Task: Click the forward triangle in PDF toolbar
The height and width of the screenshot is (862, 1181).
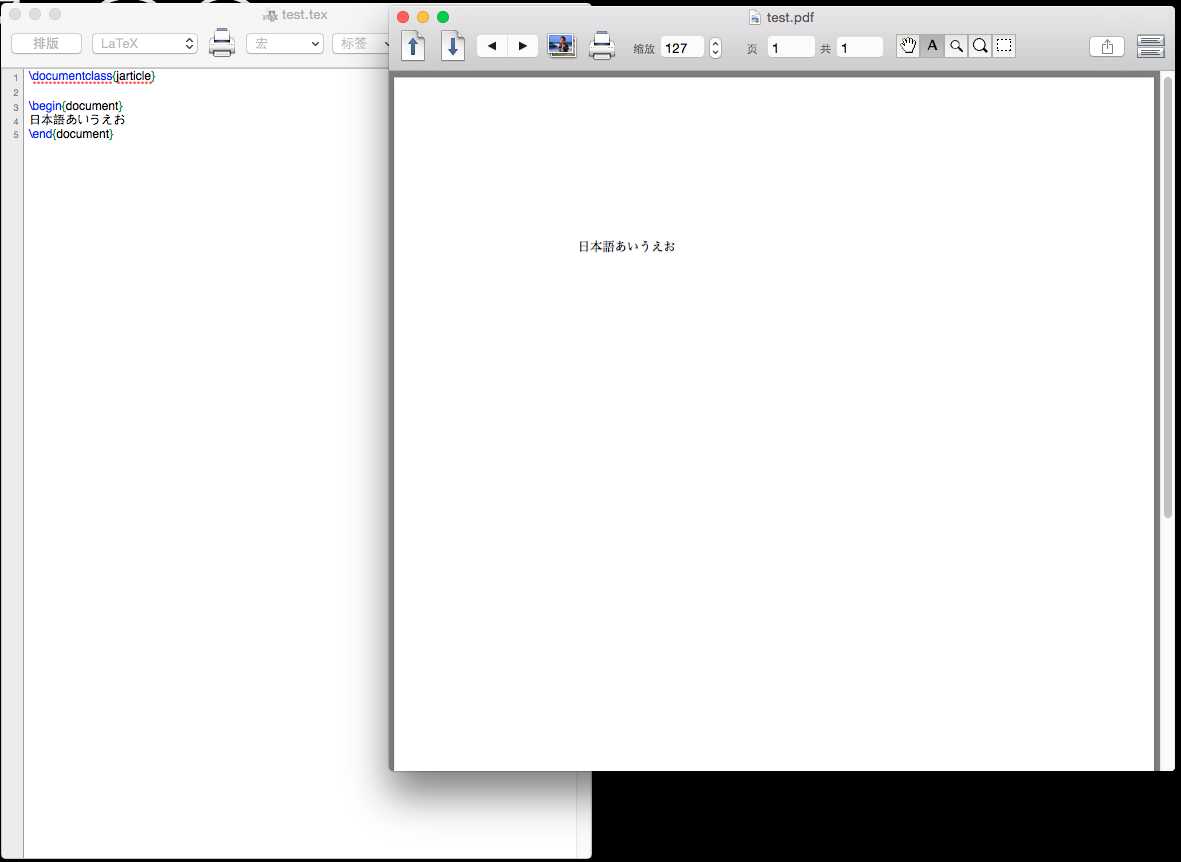Action: [x=523, y=46]
